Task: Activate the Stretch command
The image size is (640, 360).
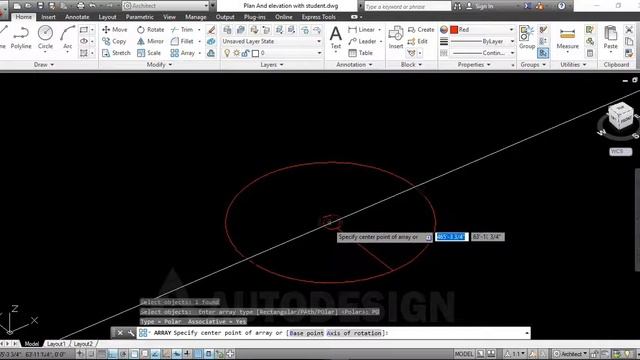Action: (x=116, y=53)
